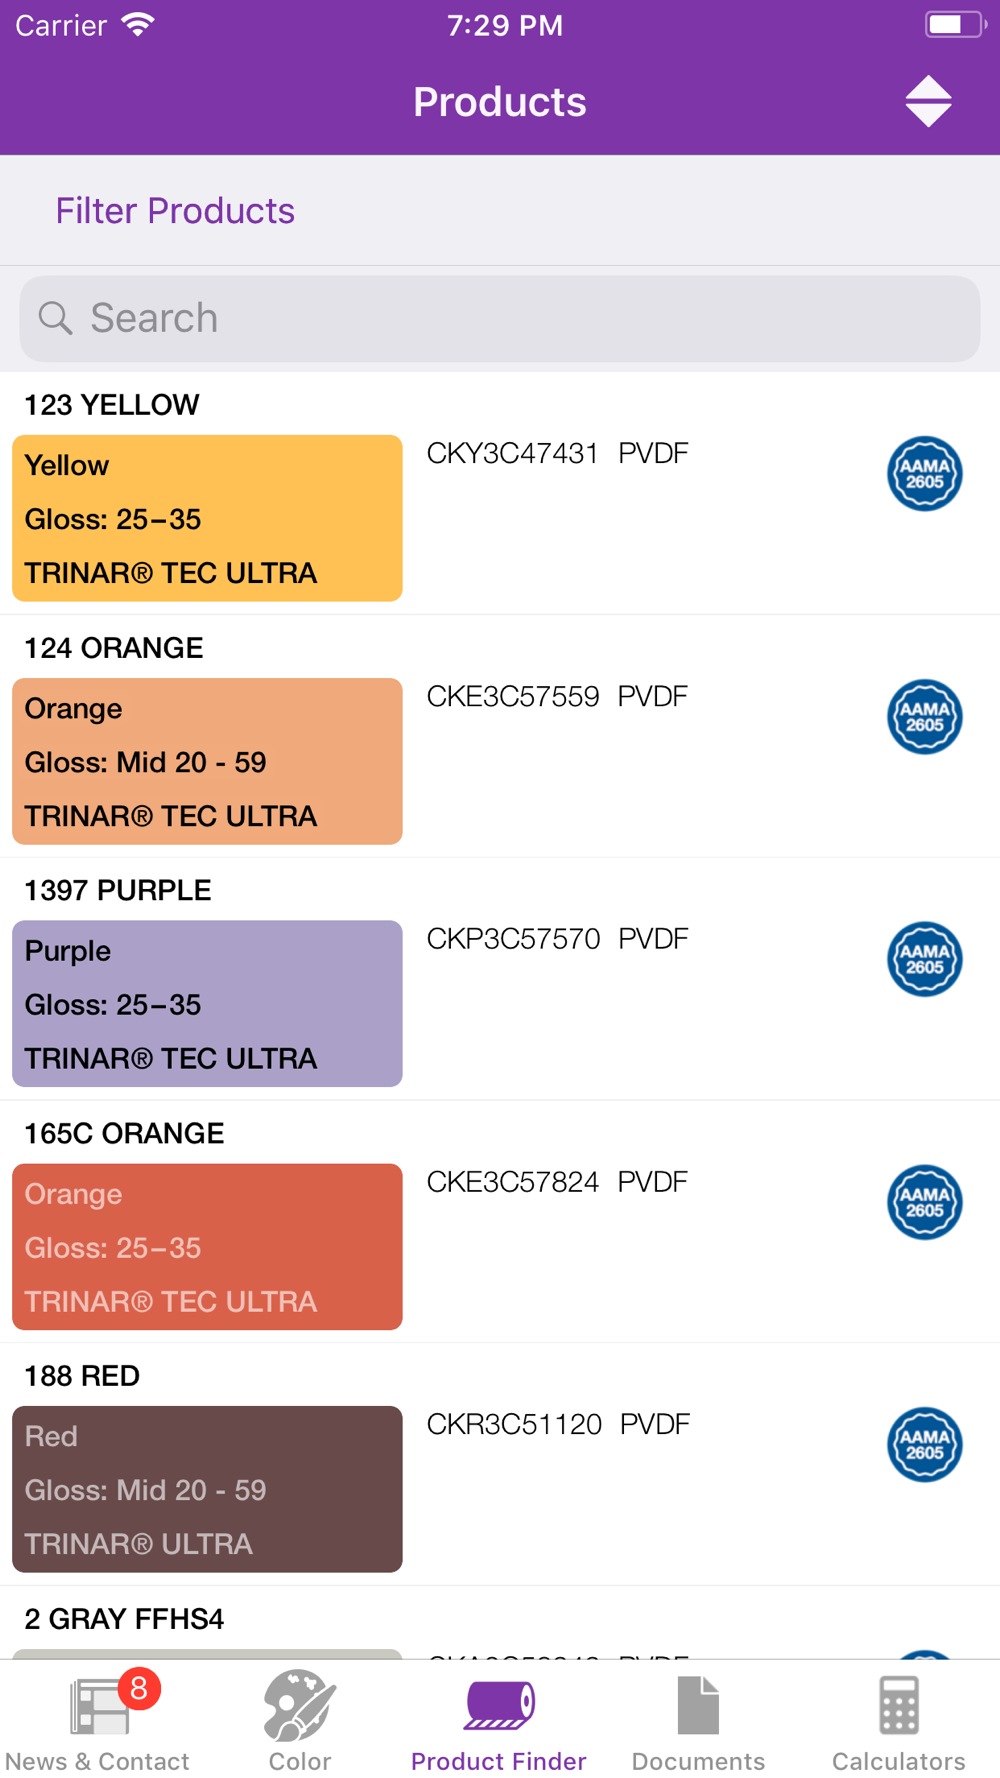This screenshot has width=1000, height=1778.
Task: Open Filter Products options
Action: click(175, 211)
